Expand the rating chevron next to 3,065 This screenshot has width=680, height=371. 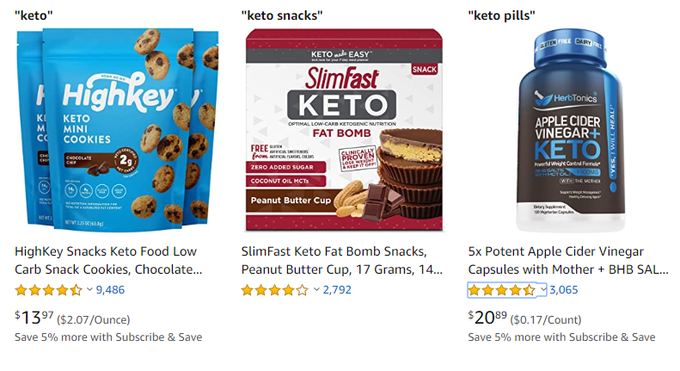[x=543, y=289]
